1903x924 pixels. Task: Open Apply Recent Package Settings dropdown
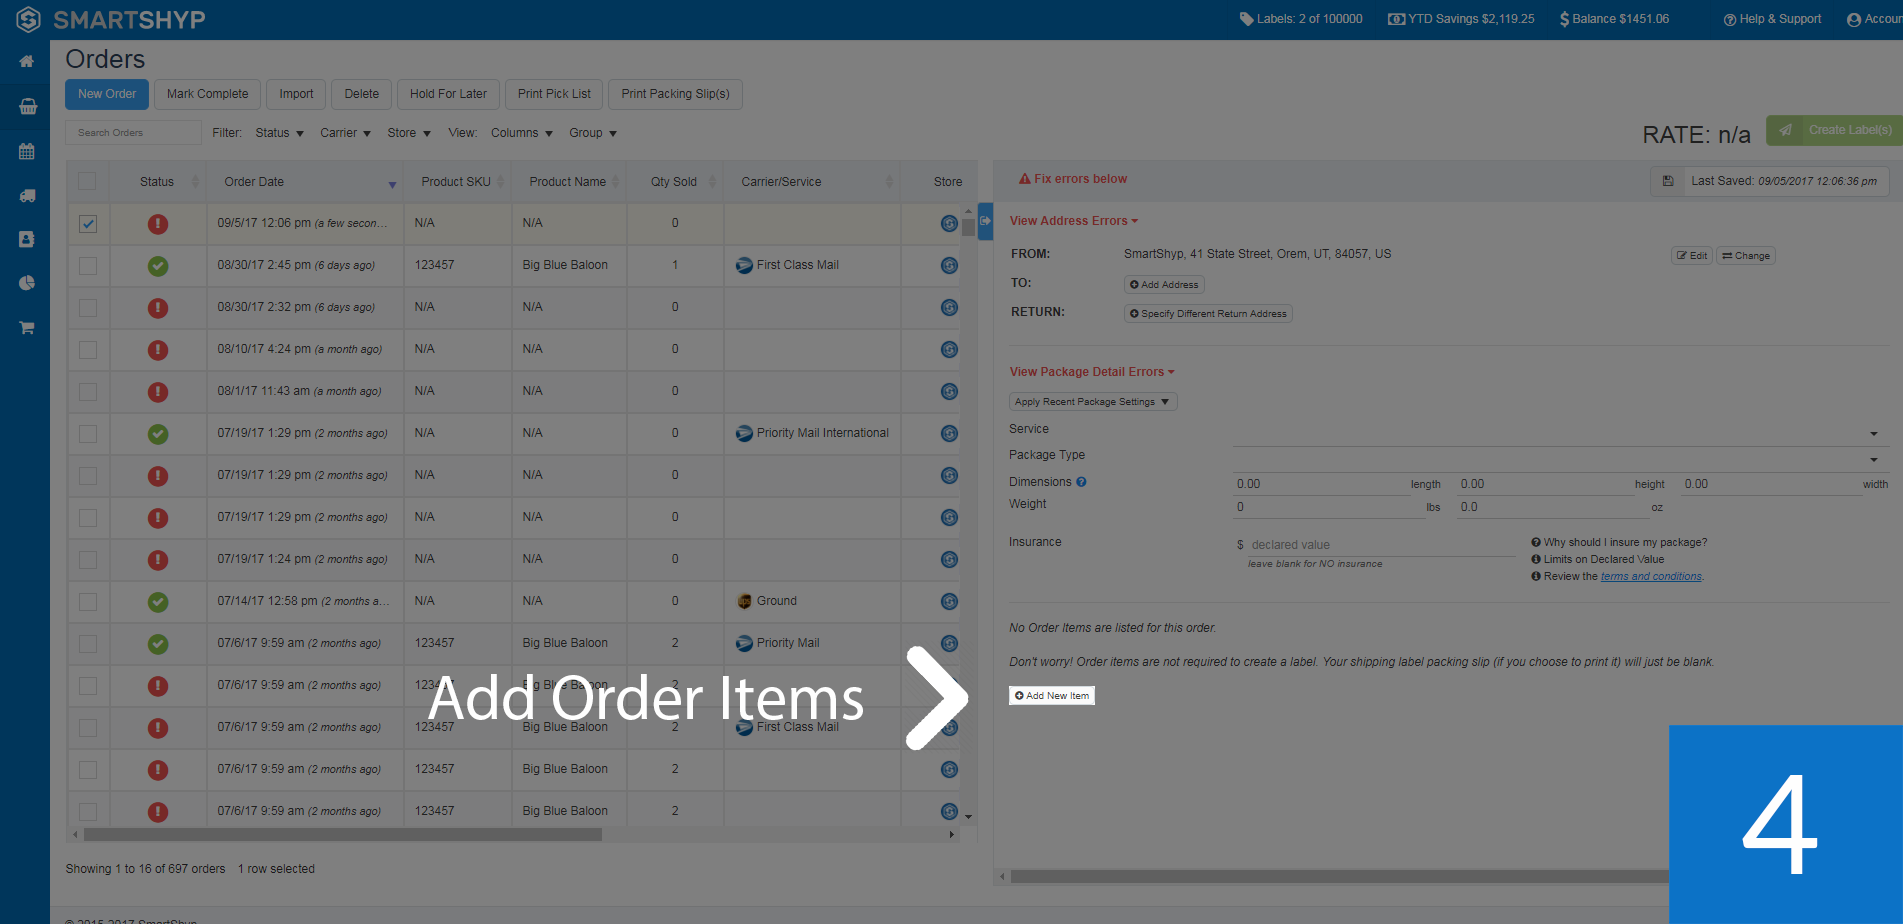[1093, 402]
